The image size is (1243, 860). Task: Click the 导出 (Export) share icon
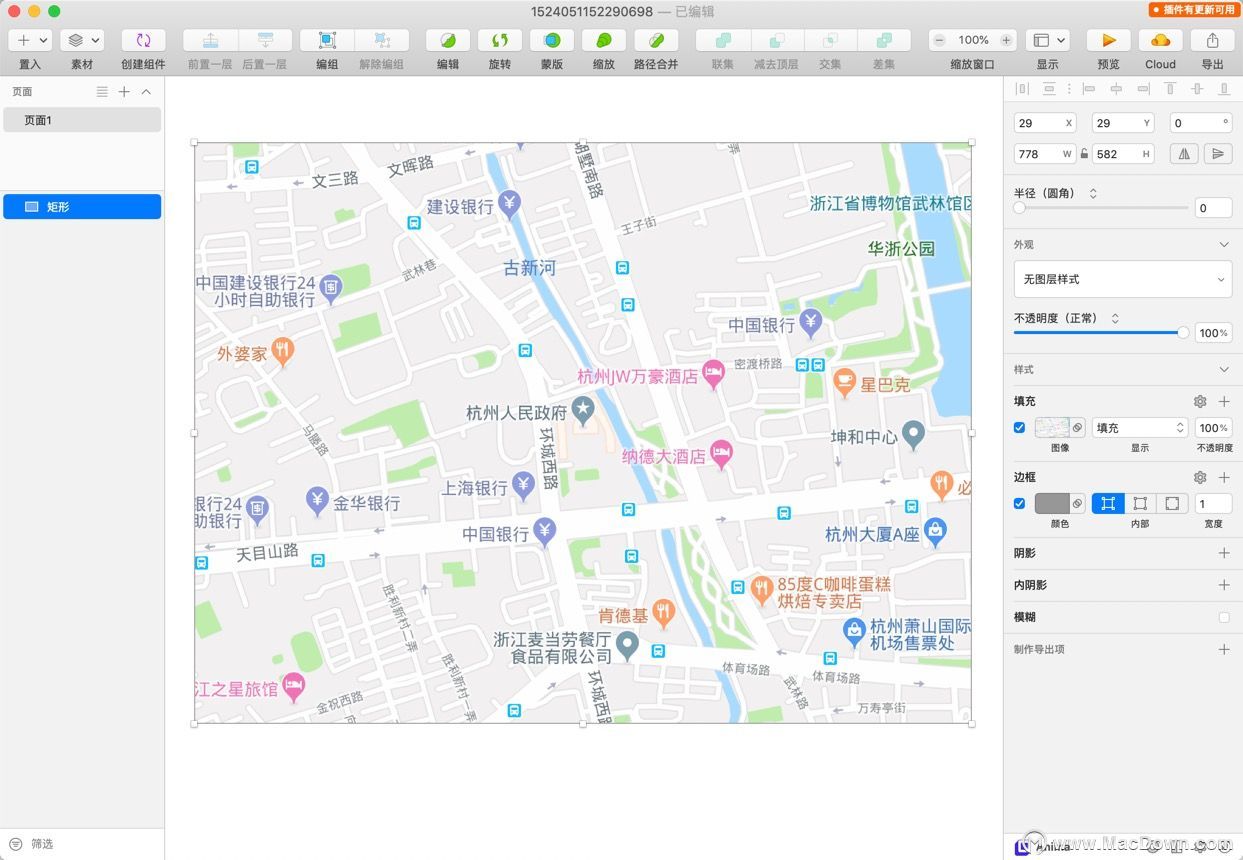pyautogui.click(x=1213, y=40)
